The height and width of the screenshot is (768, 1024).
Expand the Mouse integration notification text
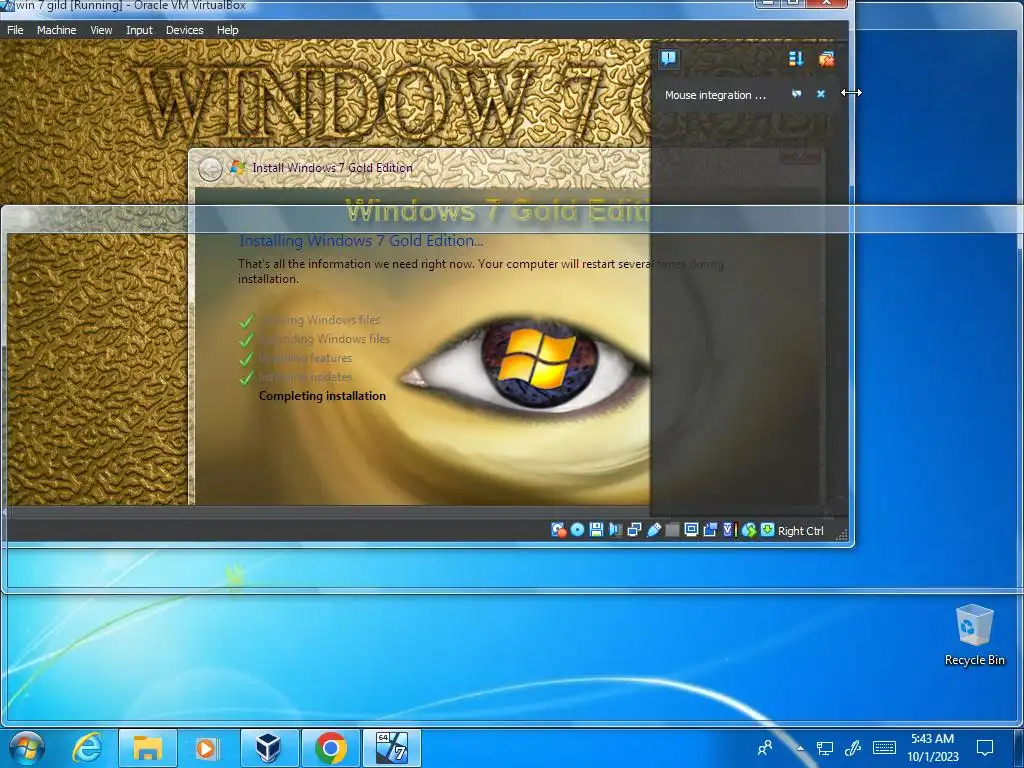point(715,95)
